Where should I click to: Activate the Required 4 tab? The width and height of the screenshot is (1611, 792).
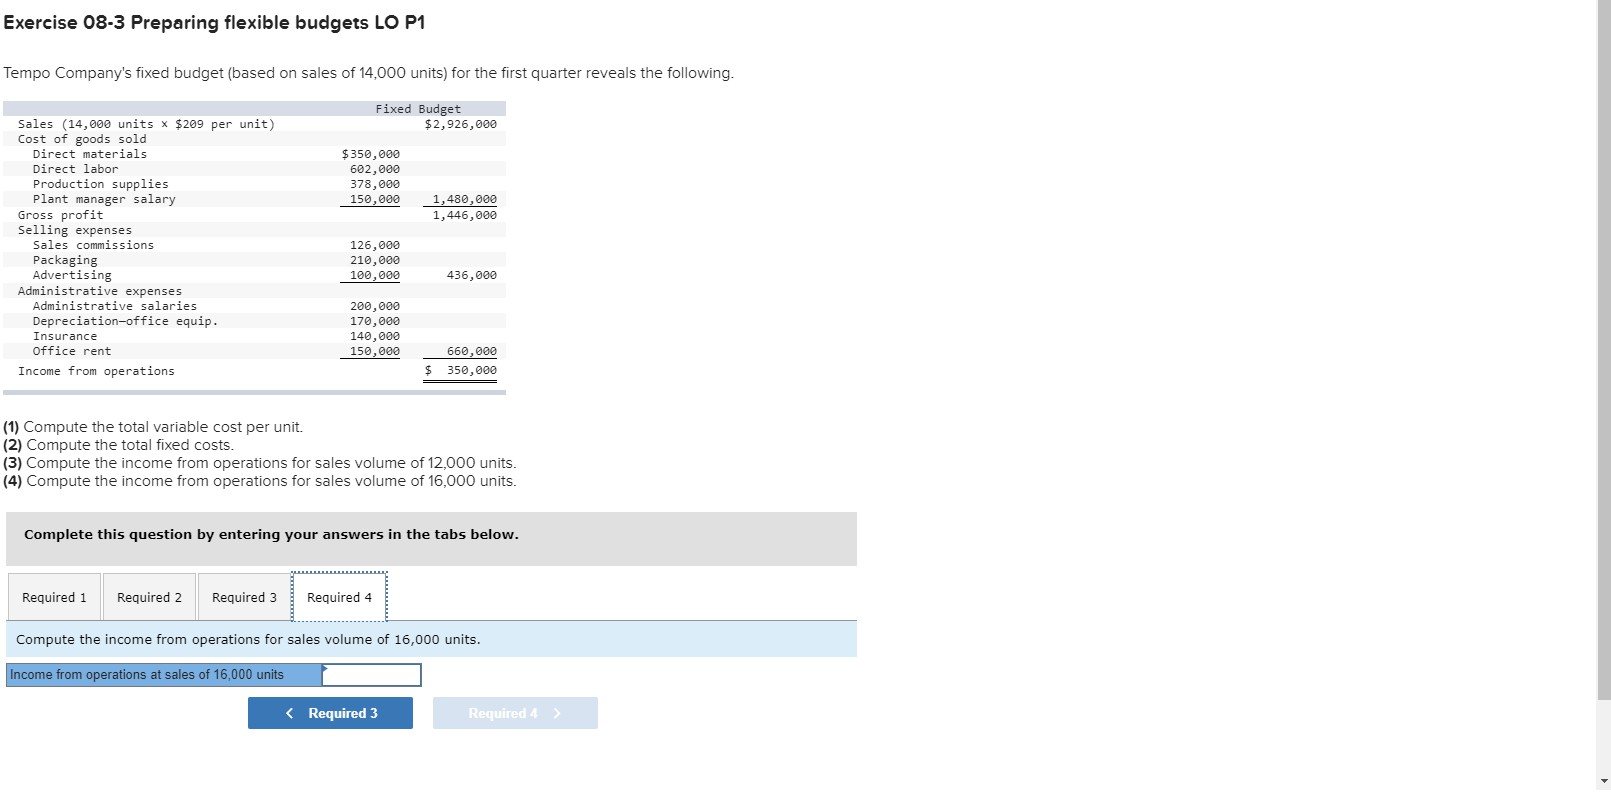coord(338,596)
